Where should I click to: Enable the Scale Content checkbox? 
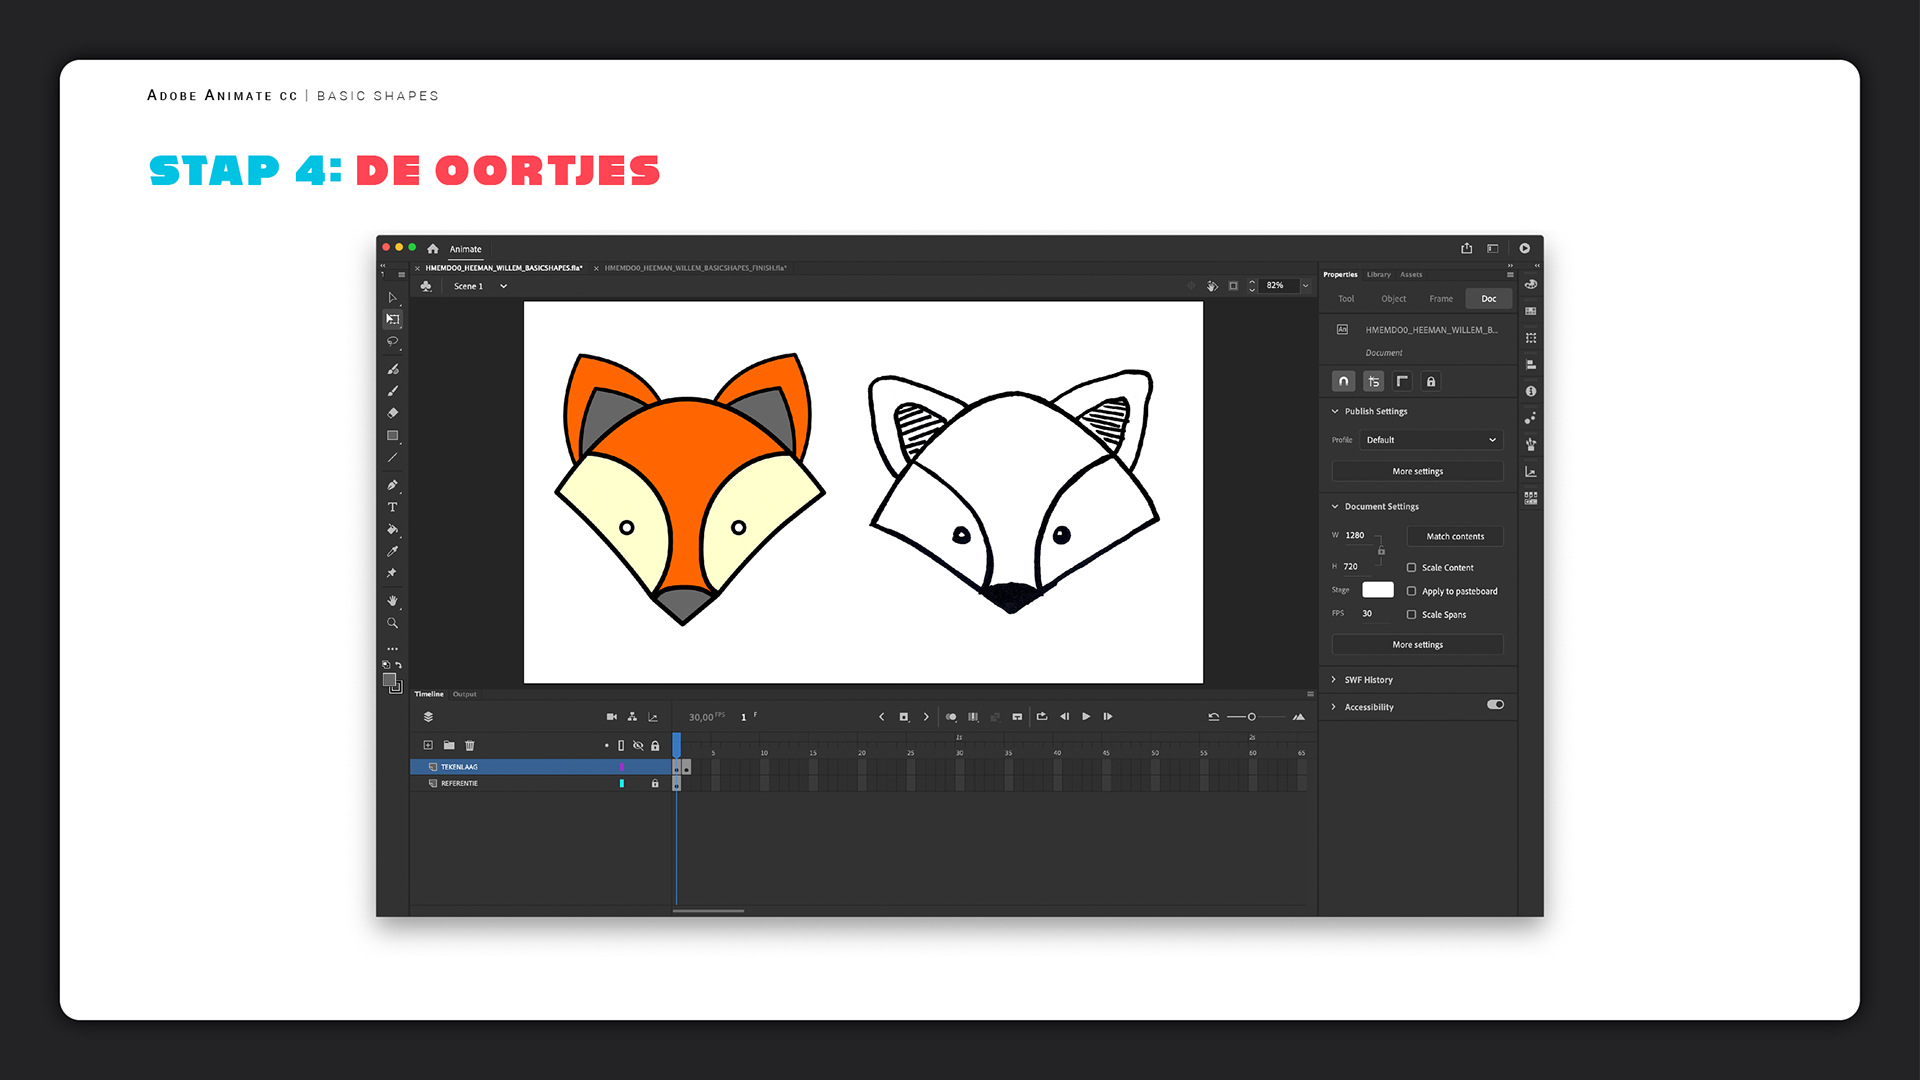[x=1411, y=567]
